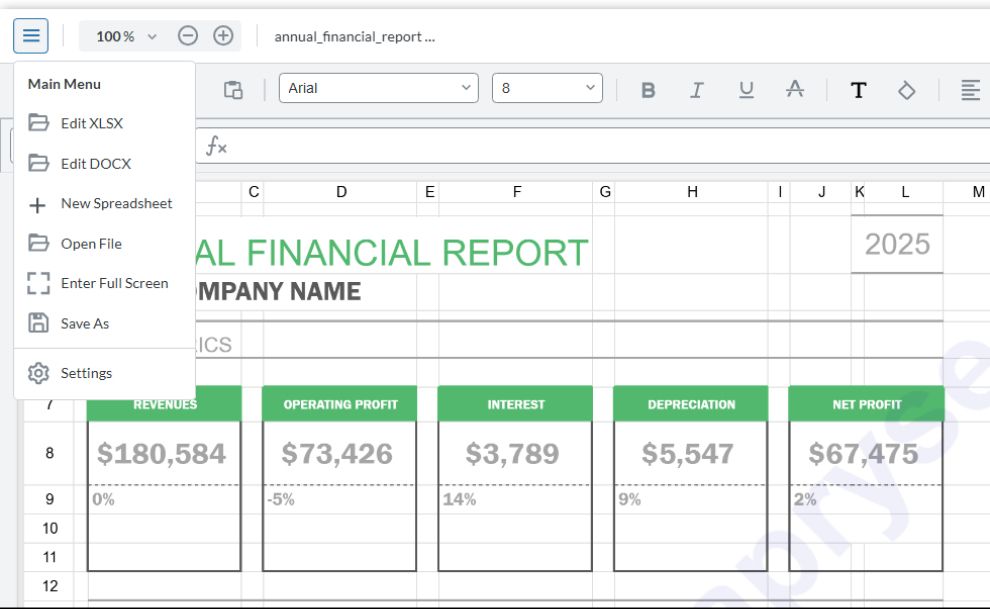The width and height of the screenshot is (990, 609).
Task: Click the zoom out minus icon
Action: click(188, 35)
